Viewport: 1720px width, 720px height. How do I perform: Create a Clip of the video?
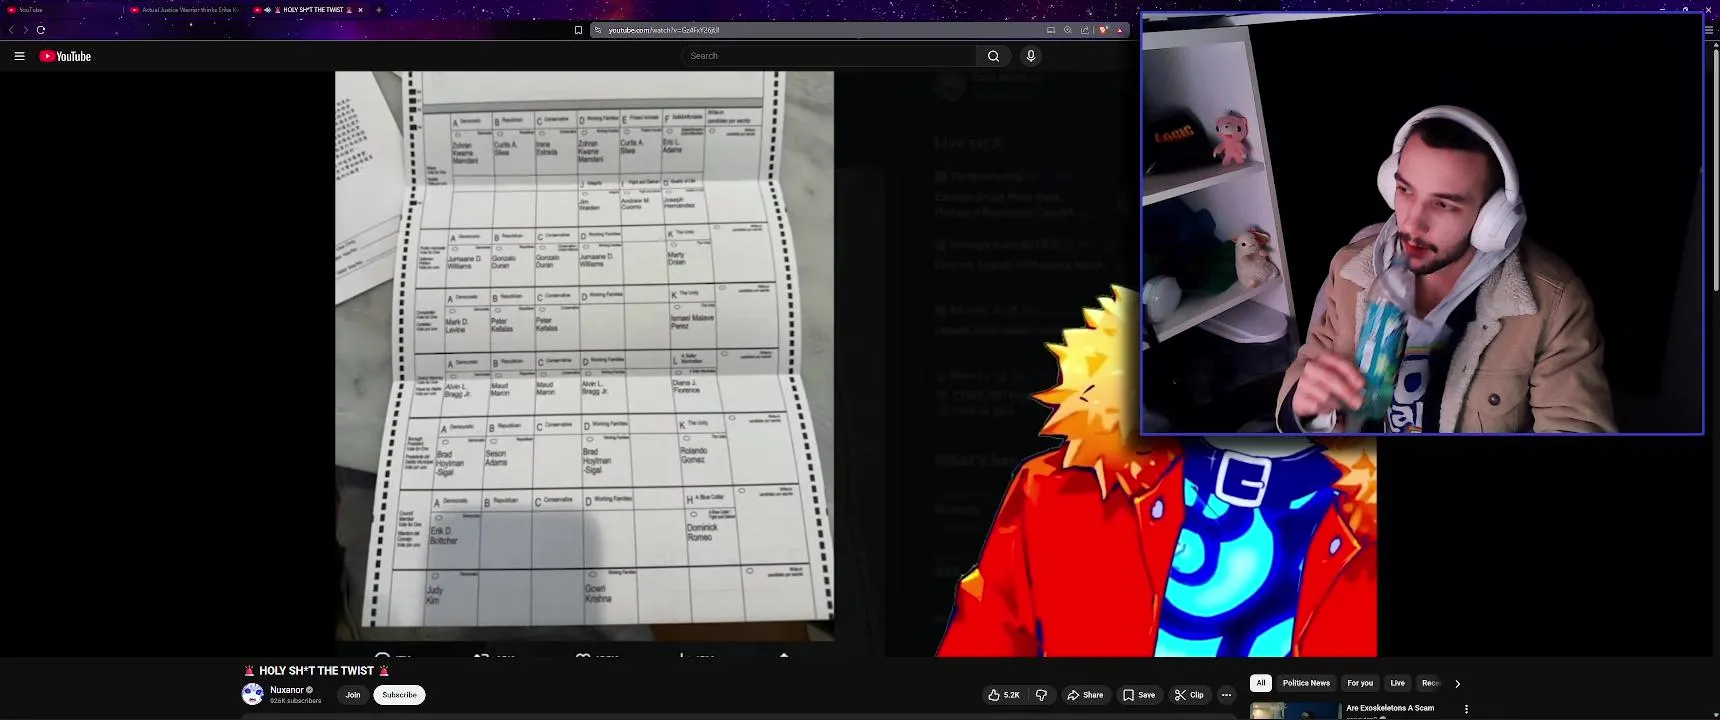pyautogui.click(x=1189, y=695)
